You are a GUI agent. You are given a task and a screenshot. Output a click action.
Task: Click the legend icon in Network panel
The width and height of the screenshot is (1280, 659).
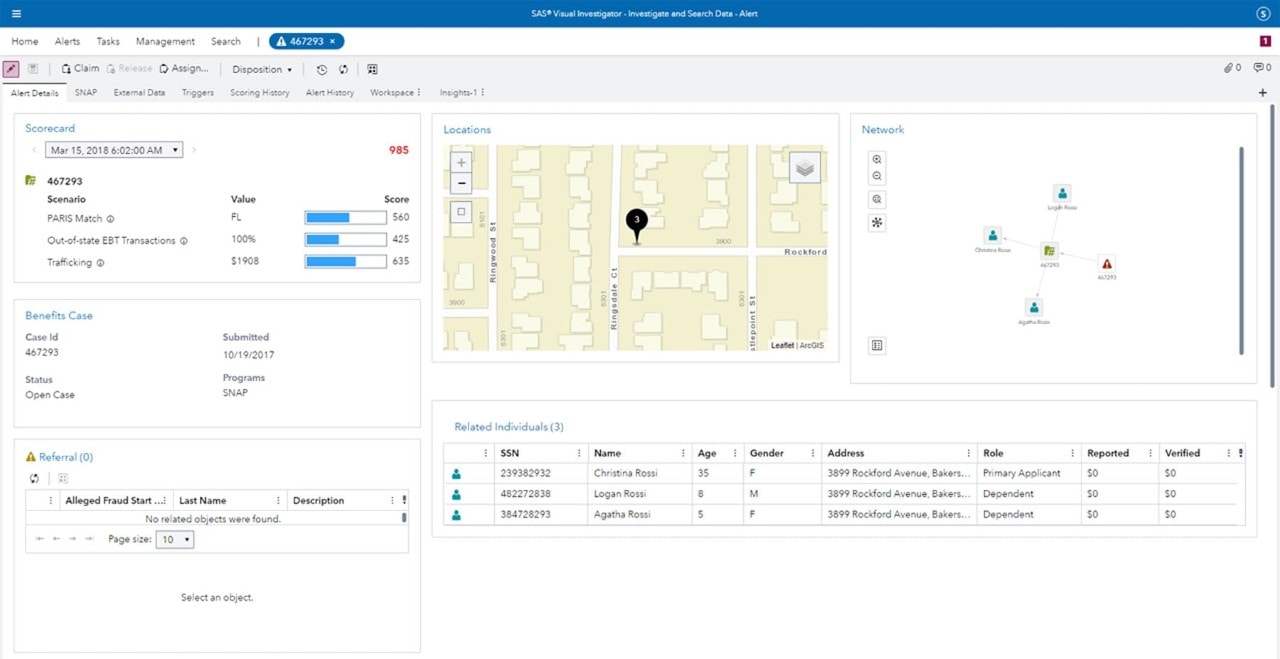click(x=876, y=345)
